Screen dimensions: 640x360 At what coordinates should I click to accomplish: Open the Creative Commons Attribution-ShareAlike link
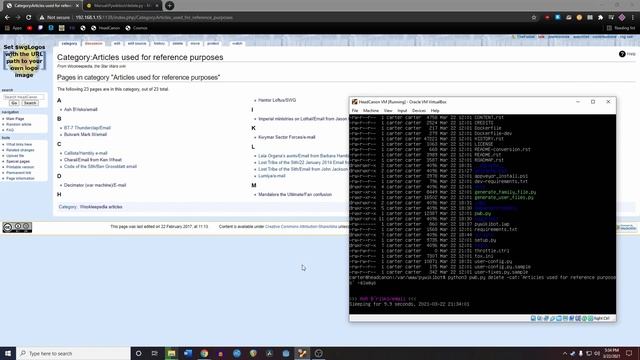tap(301, 227)
